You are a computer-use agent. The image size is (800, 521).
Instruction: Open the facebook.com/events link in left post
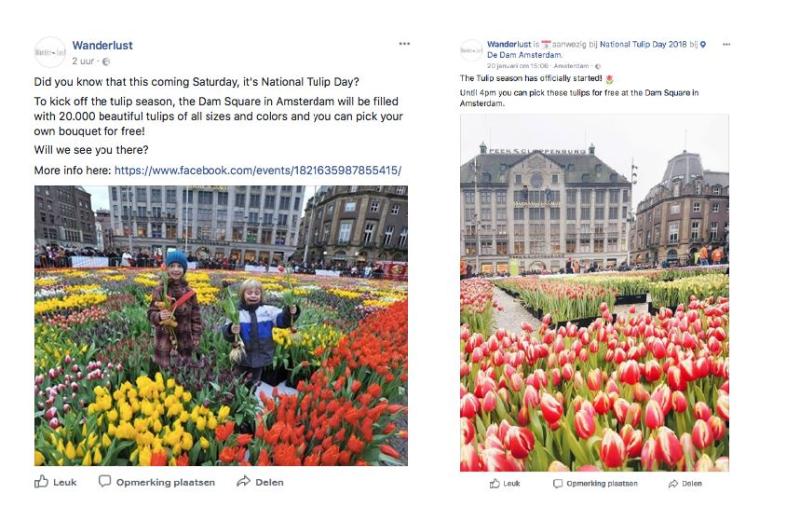click(x=258, y=170)
